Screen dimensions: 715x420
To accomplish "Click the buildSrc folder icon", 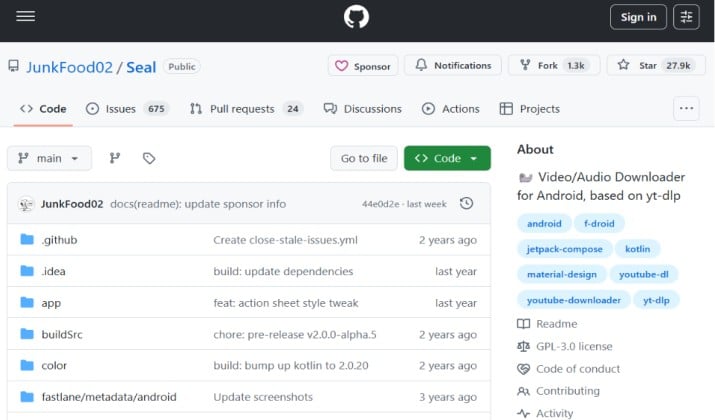I will click(27, 334).
